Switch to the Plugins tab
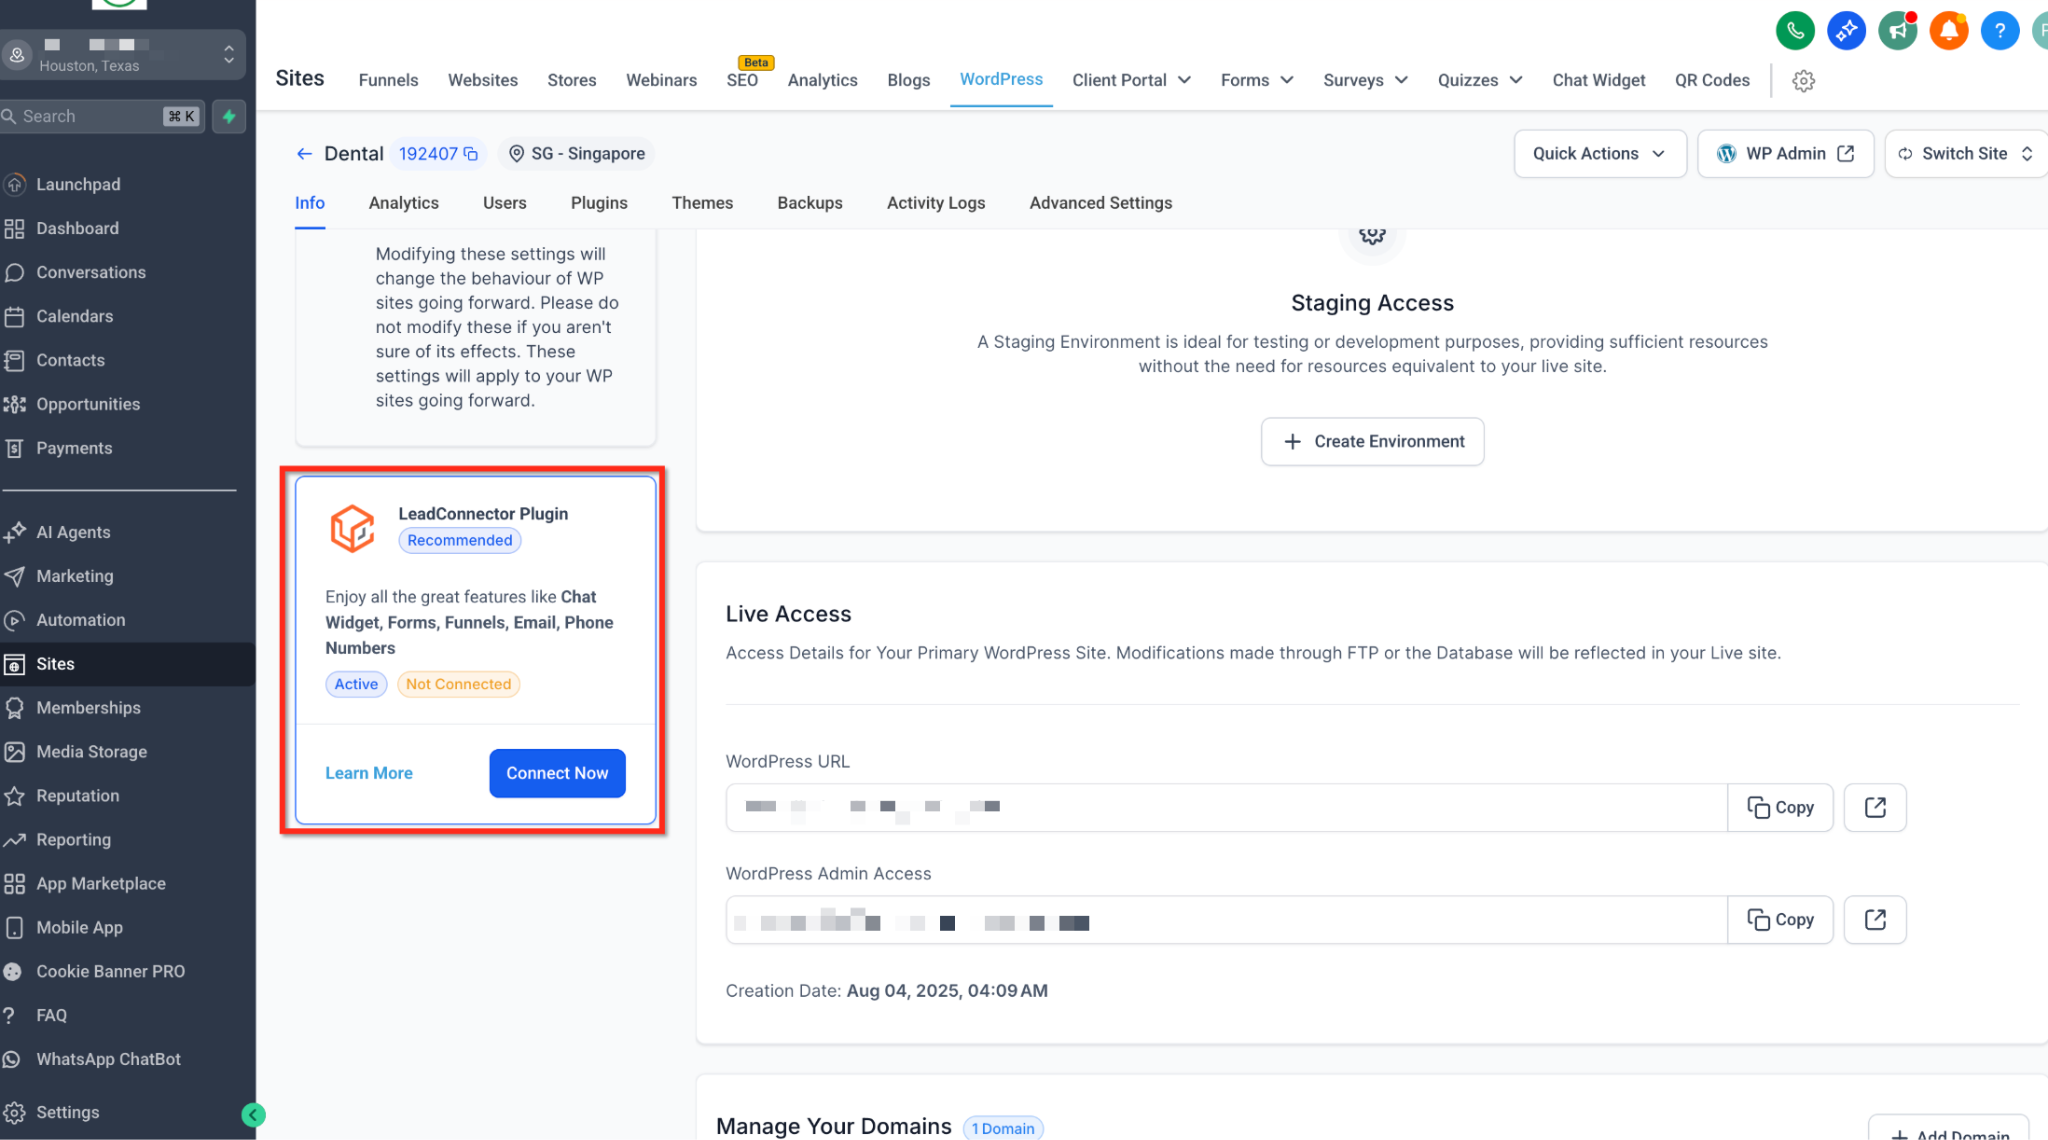The height and width of the screenshot is (1140, 2048). click(599, 203)
